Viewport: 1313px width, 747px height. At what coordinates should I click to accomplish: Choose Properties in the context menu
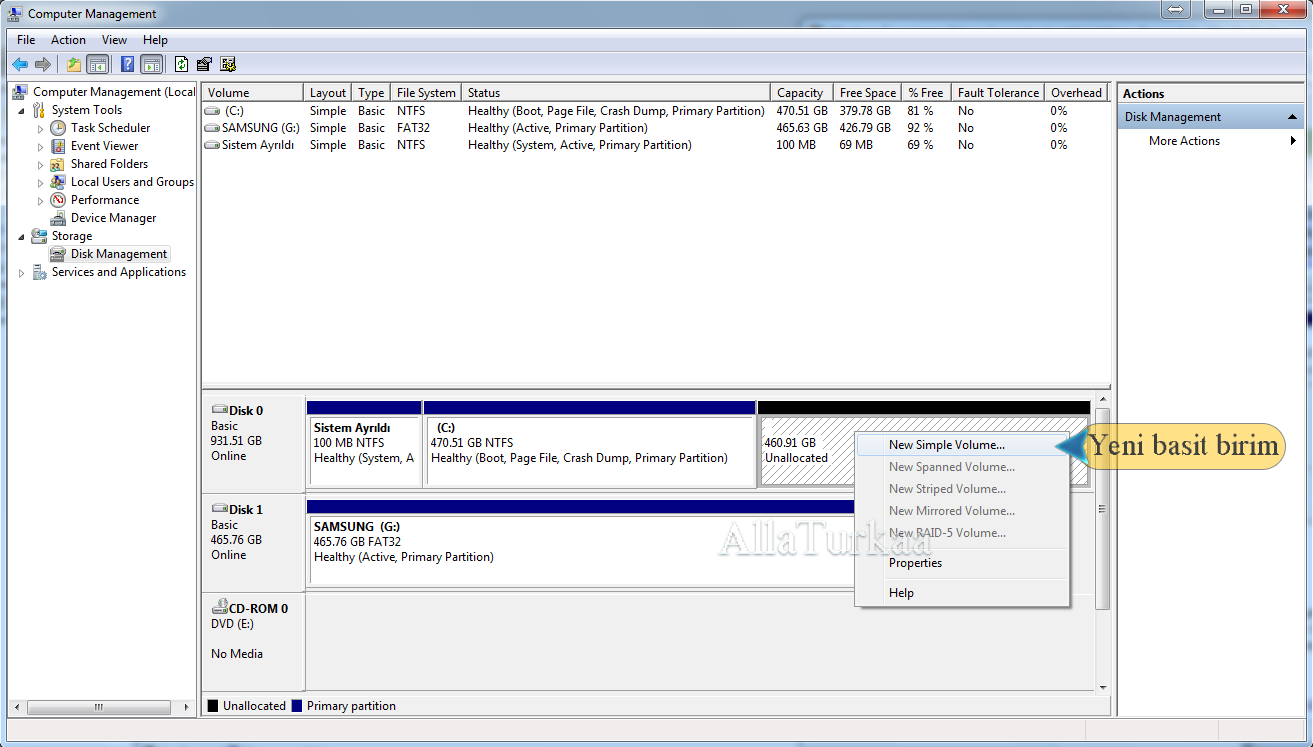[x=962, y=563]
